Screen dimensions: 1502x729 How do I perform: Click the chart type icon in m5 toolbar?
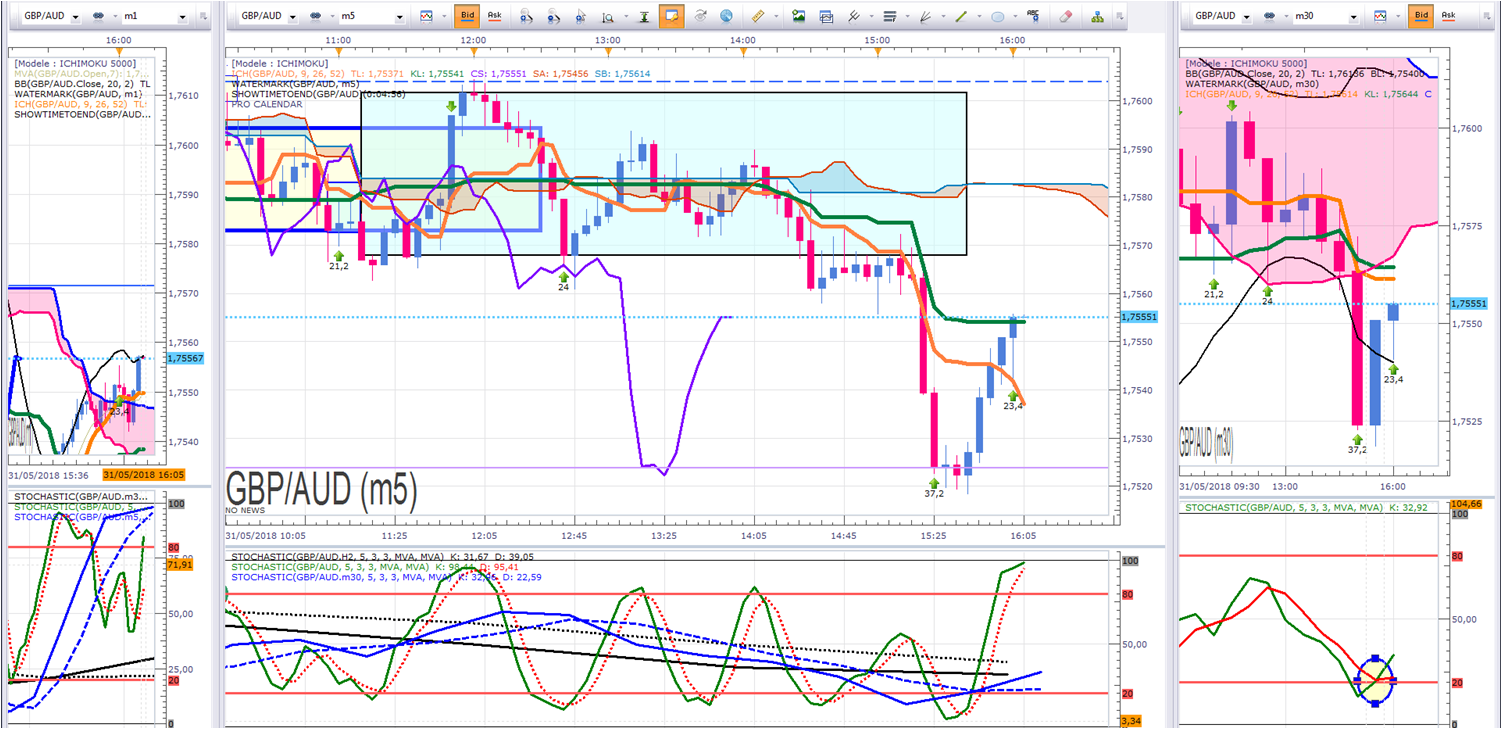pos(427,16)
